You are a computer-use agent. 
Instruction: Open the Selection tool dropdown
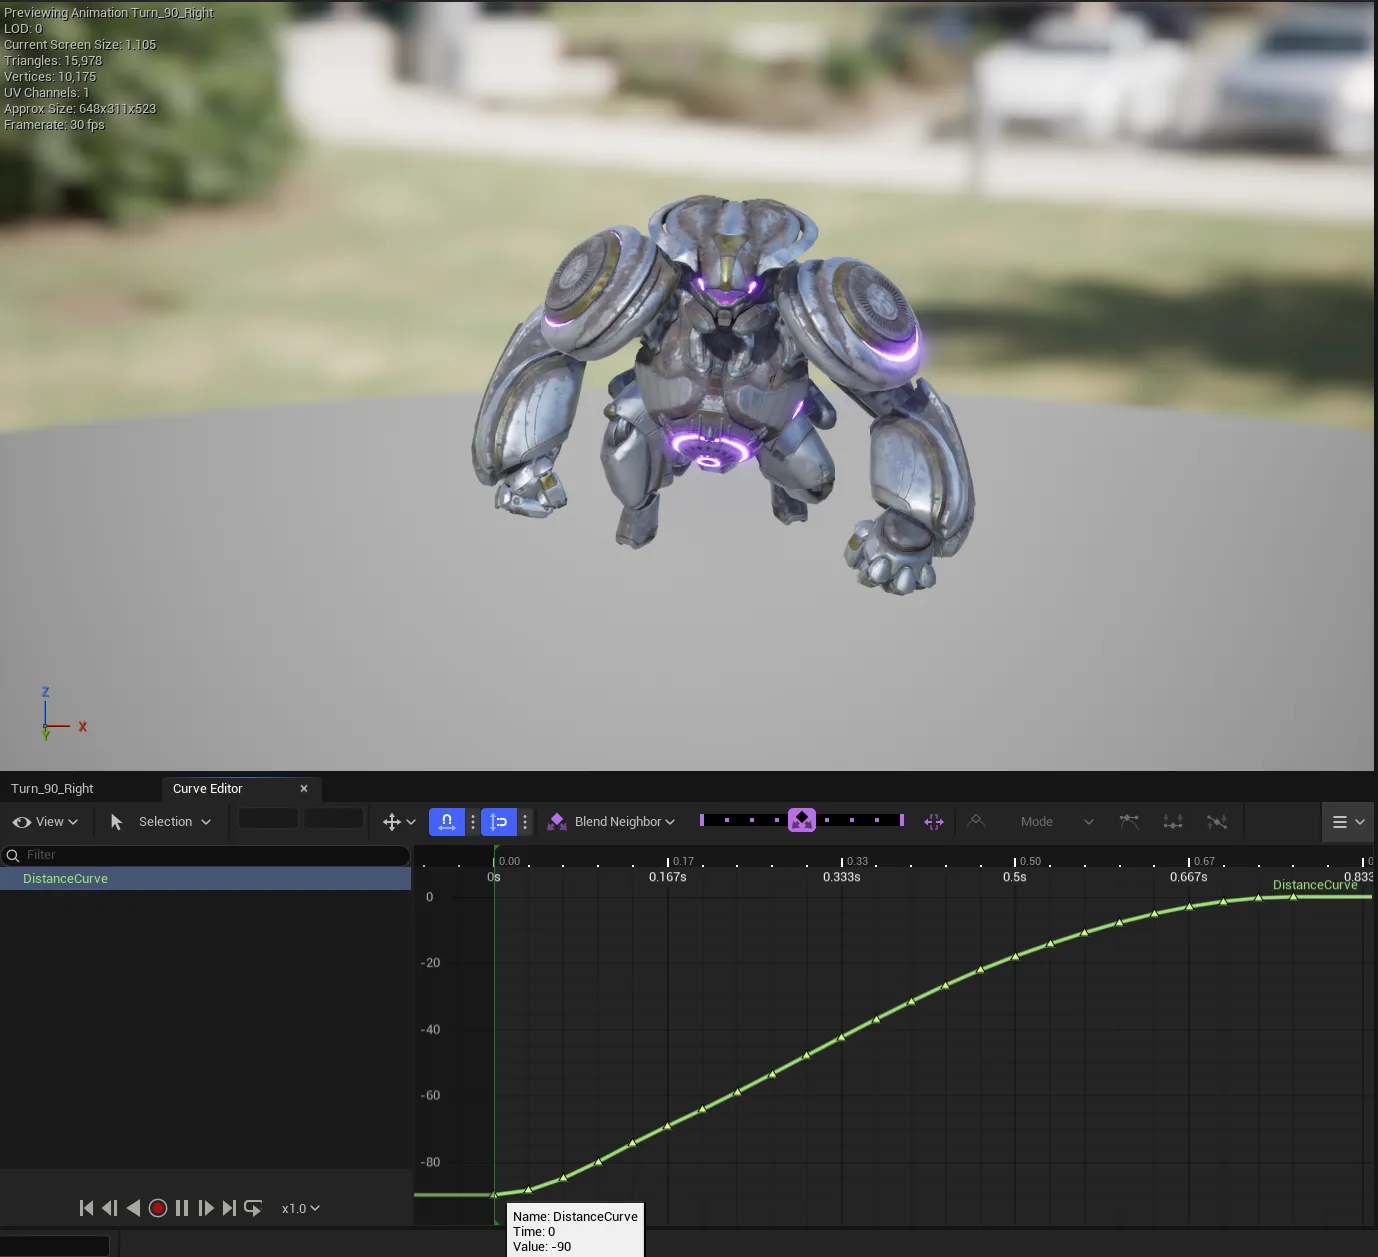click(x=160, y=822)
